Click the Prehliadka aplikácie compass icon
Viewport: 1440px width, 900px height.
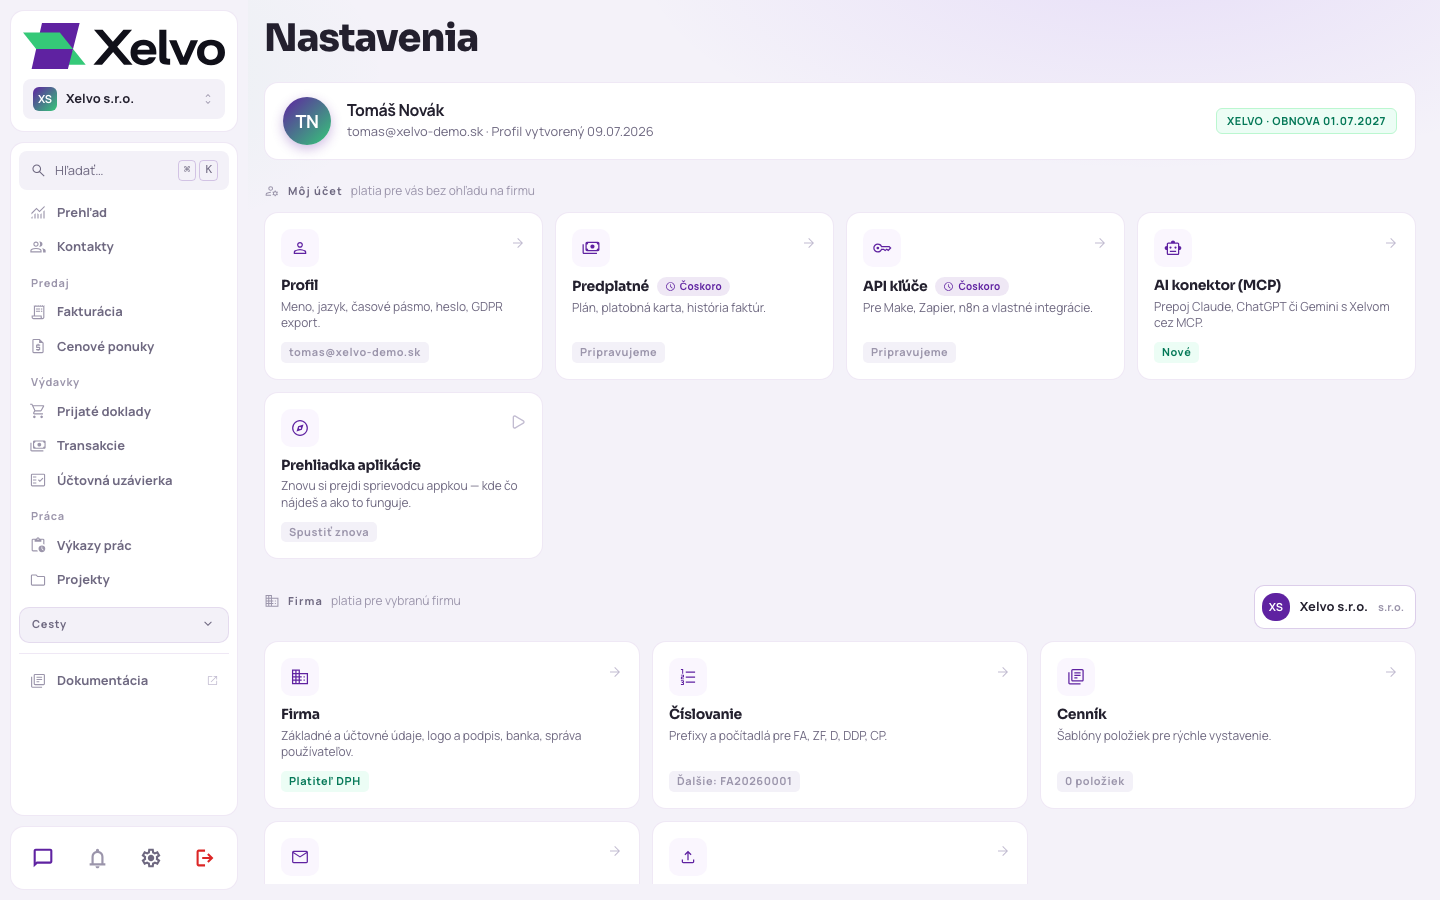point(300,428)
